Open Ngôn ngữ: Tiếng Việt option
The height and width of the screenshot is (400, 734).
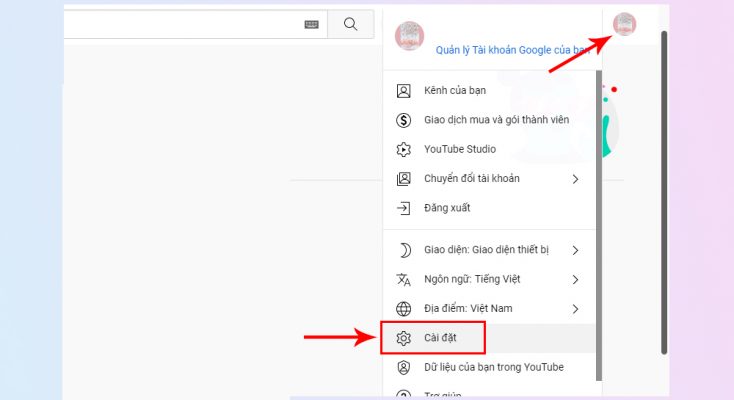(x=489, y=279)
